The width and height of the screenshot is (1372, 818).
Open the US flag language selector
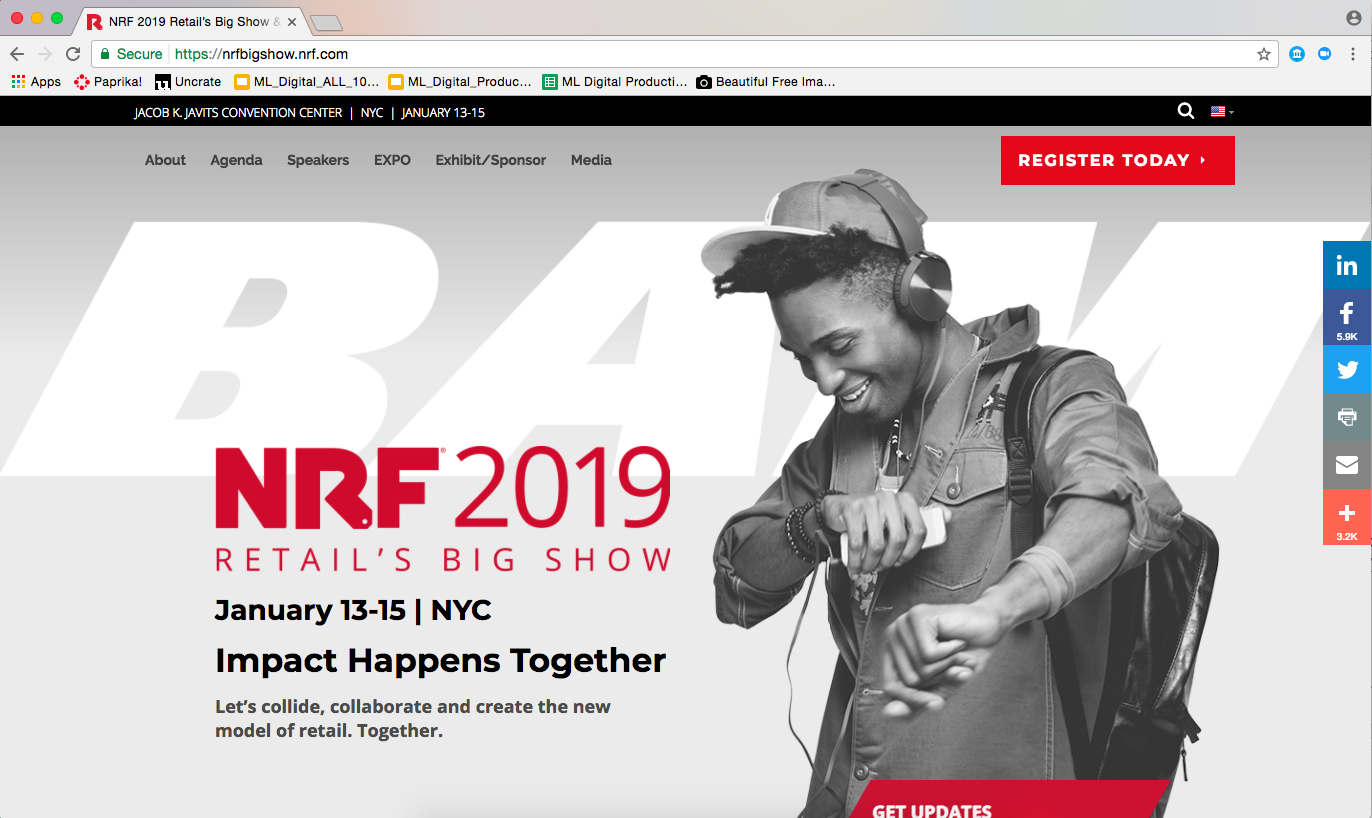(x=1222, y=112)
